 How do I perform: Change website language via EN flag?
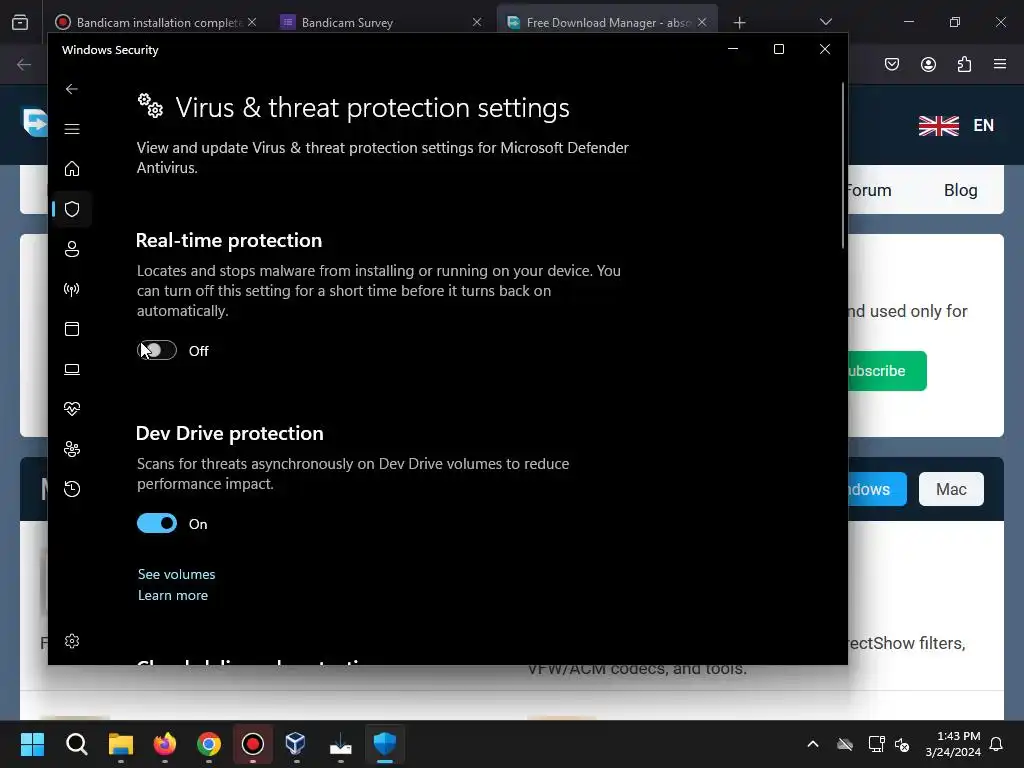pyautogui.click(x=956, y=125)
